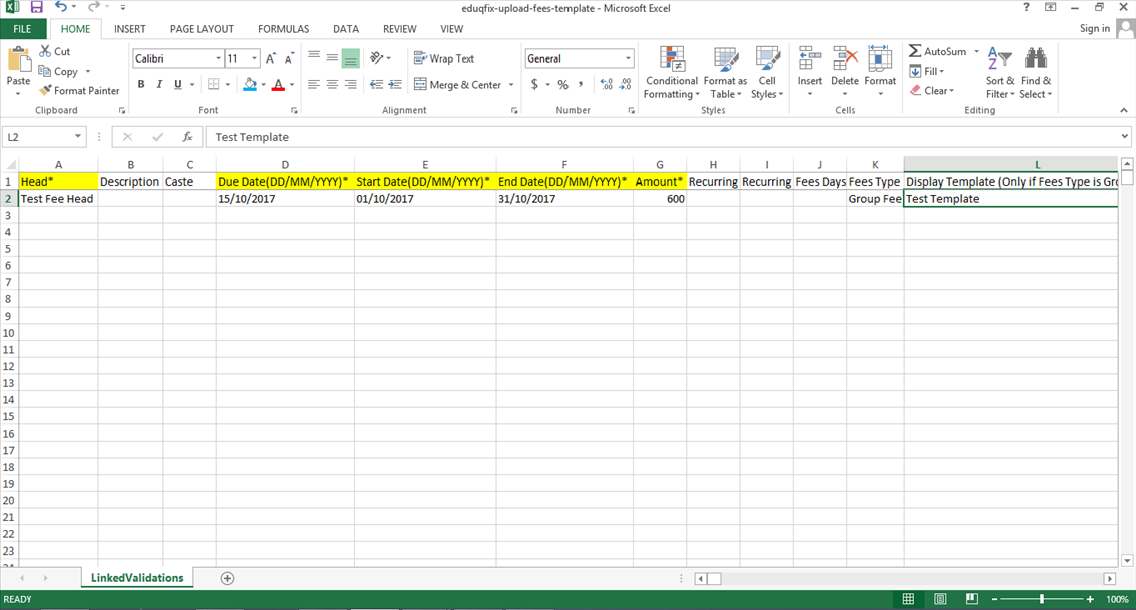Increase font size with the large A icon

pyautogui.click(x=270, y=59)
